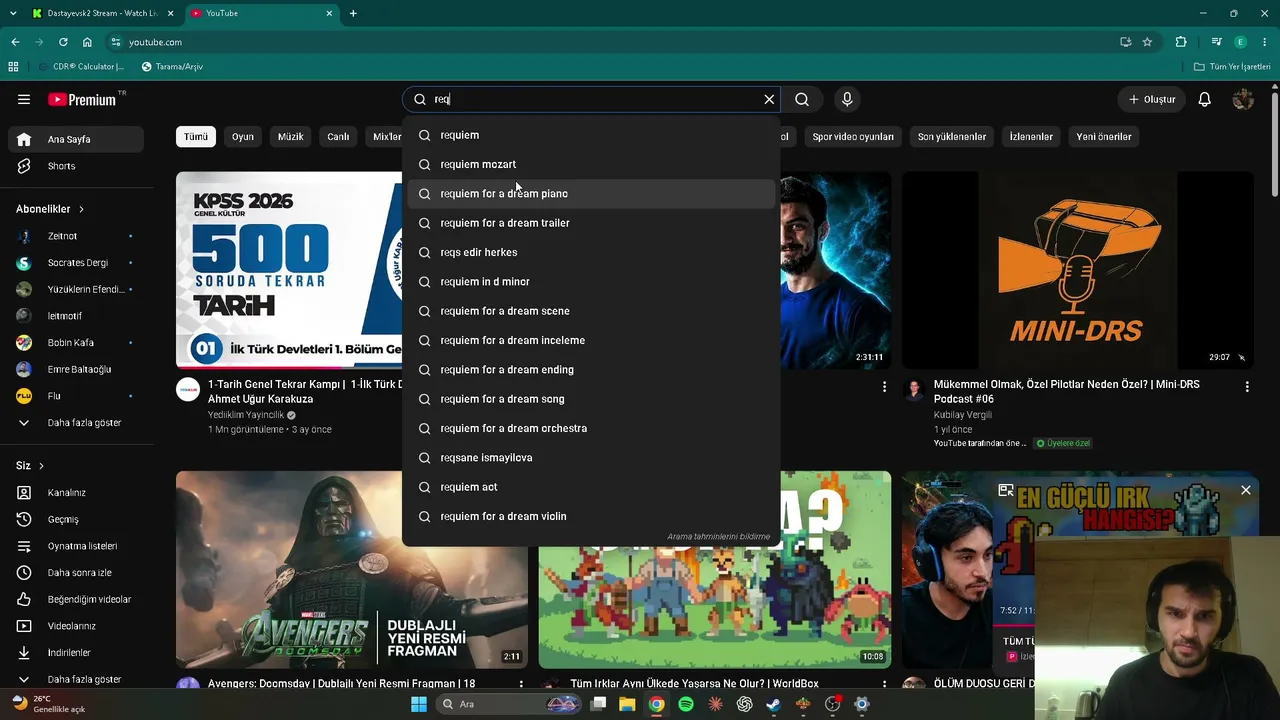Open Kanalınız channel icon
This screenshot has width=1280, height=720.
pyautogui.click(x=24, y=492)
